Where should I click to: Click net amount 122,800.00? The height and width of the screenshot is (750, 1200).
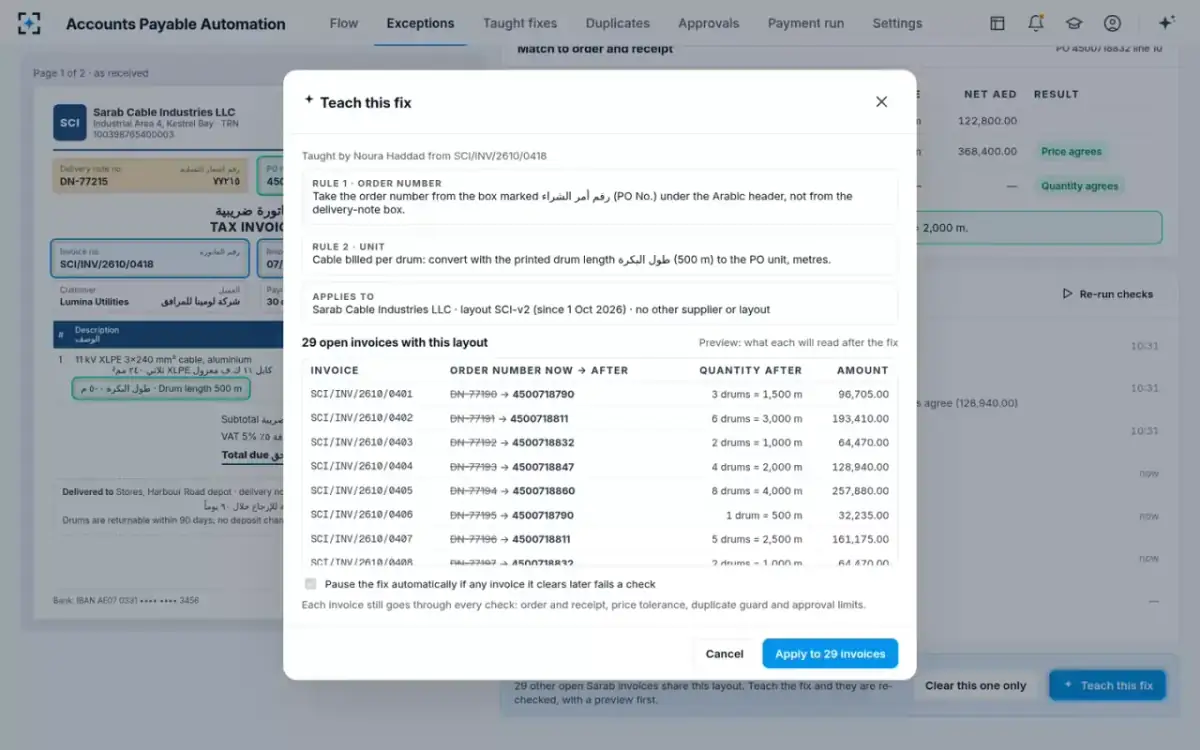pos(987,121)
